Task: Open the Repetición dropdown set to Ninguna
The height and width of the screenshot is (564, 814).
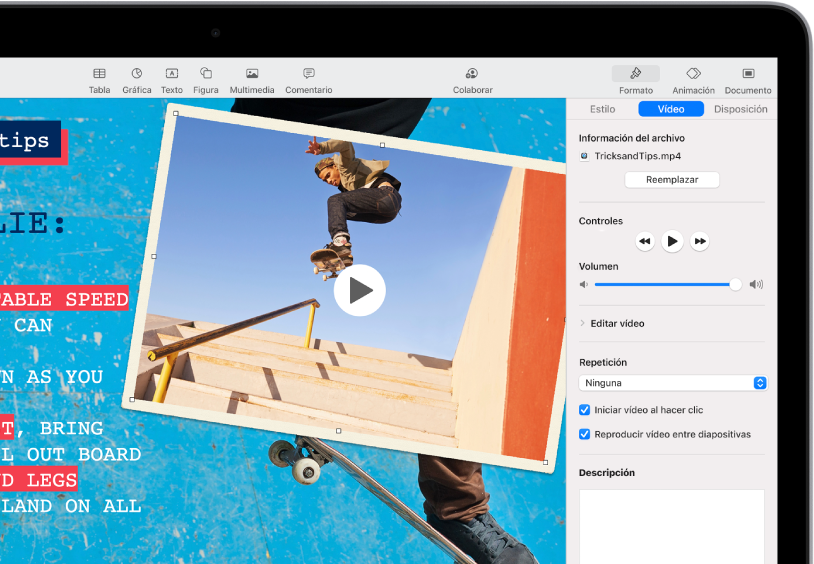Action: [x=674, y=383]
